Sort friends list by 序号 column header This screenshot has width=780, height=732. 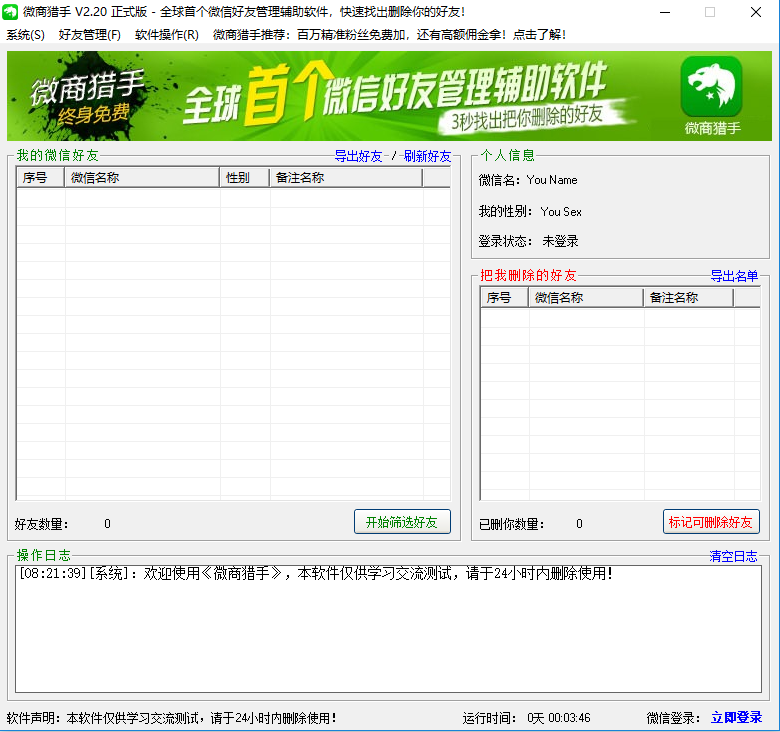40,178
